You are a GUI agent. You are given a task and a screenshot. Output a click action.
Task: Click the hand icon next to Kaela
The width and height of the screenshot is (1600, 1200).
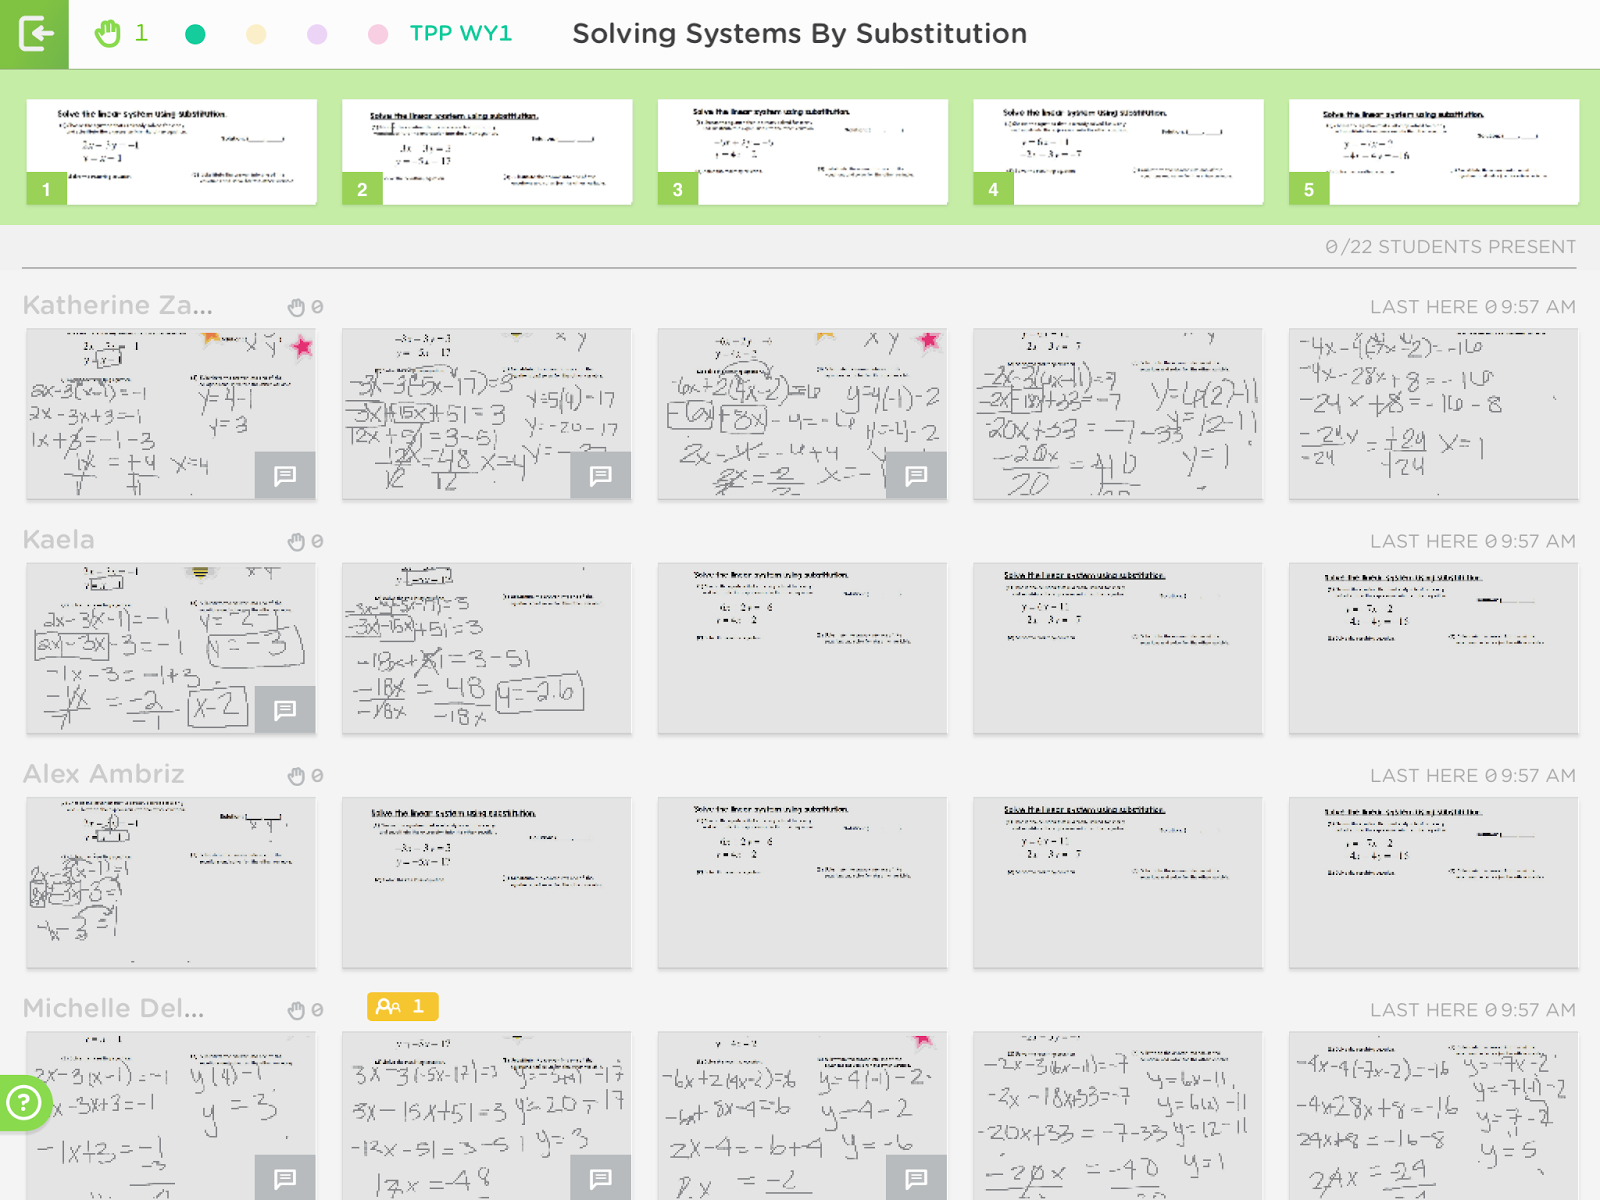tap(297, 541)
